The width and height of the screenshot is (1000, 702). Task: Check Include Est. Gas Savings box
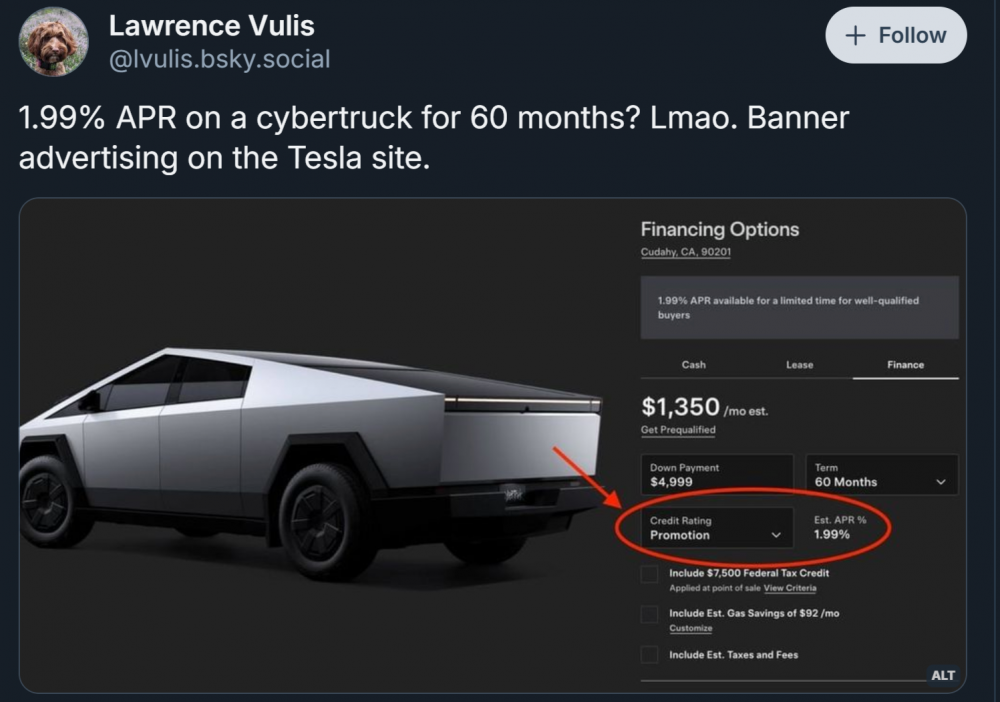coord(650,615)
